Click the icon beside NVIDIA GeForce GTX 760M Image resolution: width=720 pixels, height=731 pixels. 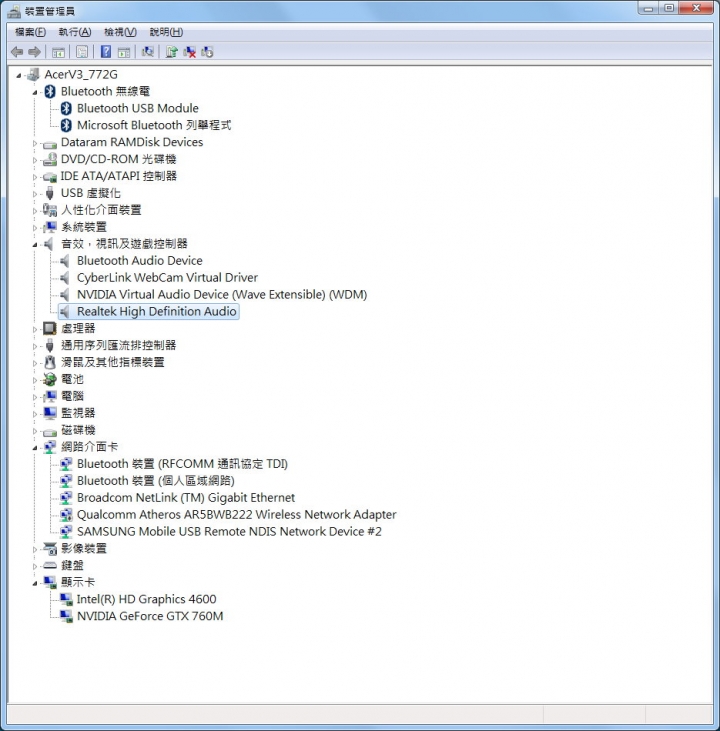point(66,616)
